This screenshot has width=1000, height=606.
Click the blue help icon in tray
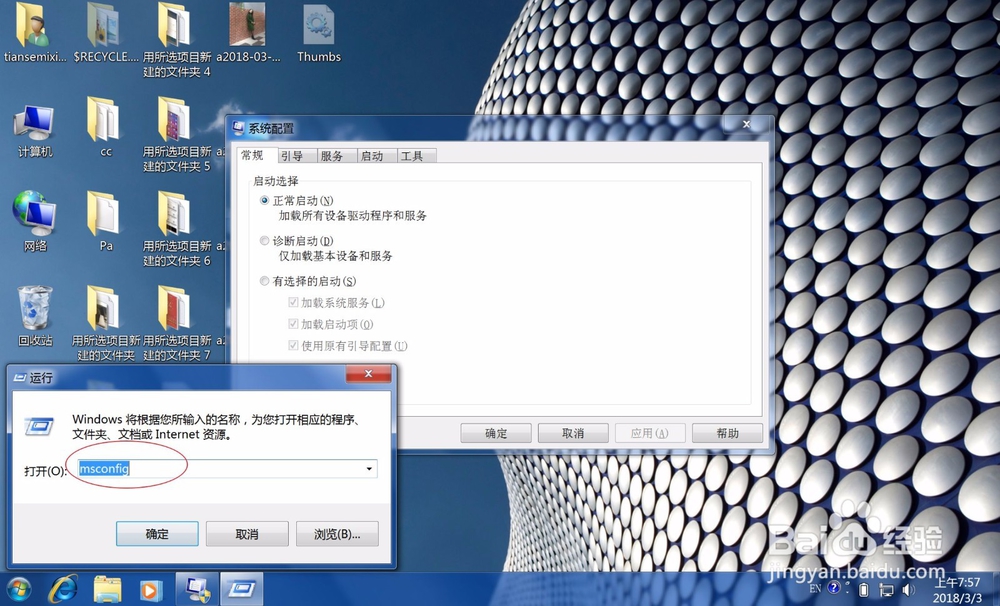834,588
